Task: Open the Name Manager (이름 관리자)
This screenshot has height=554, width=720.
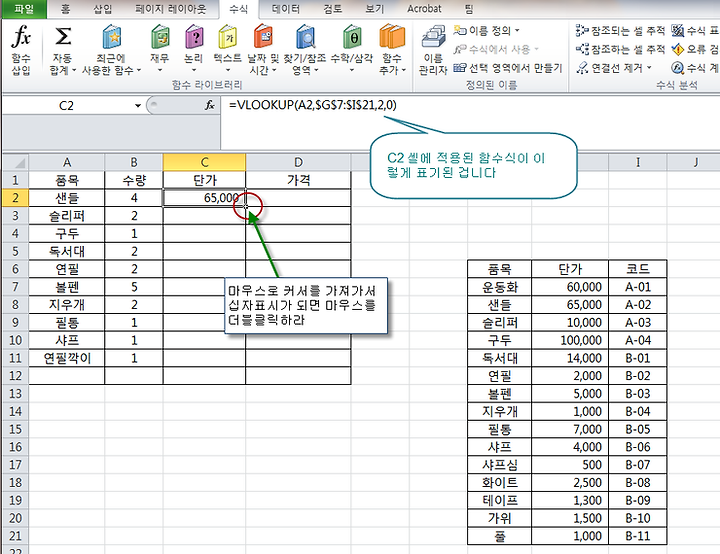Action: point(433,50)
